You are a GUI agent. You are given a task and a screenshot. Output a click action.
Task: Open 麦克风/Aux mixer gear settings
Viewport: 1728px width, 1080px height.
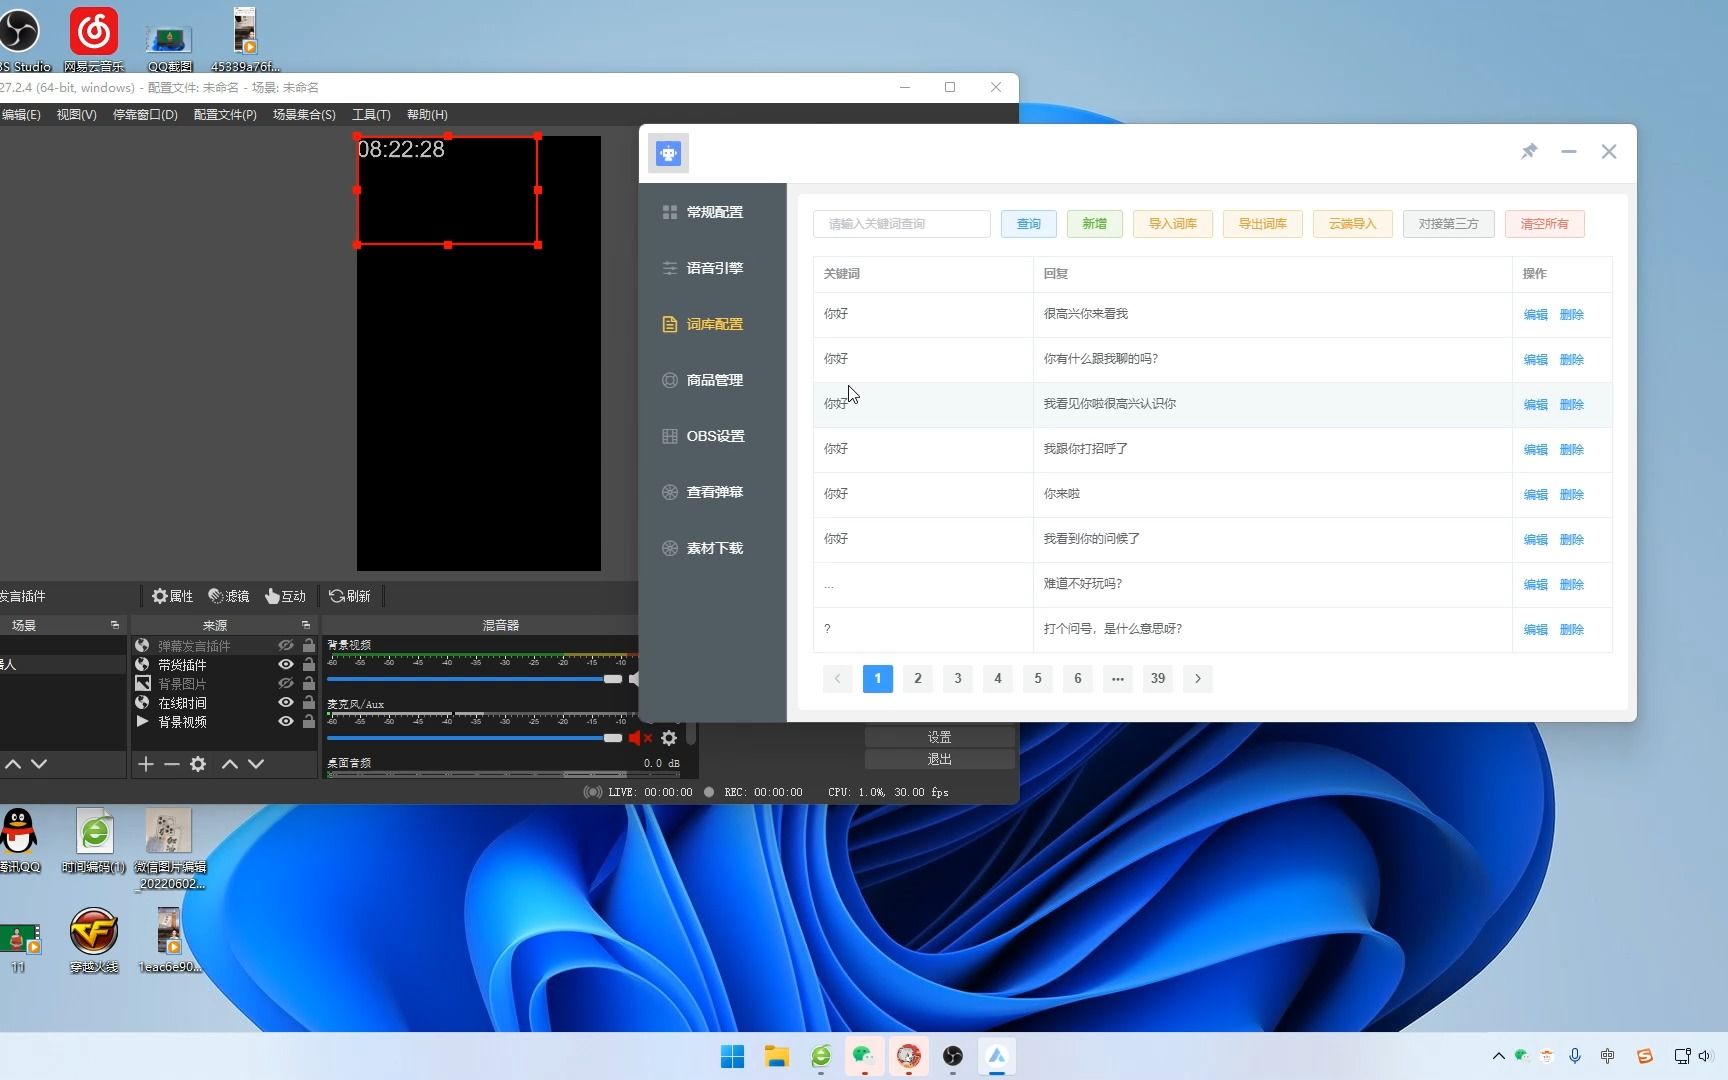pos(669,738)
